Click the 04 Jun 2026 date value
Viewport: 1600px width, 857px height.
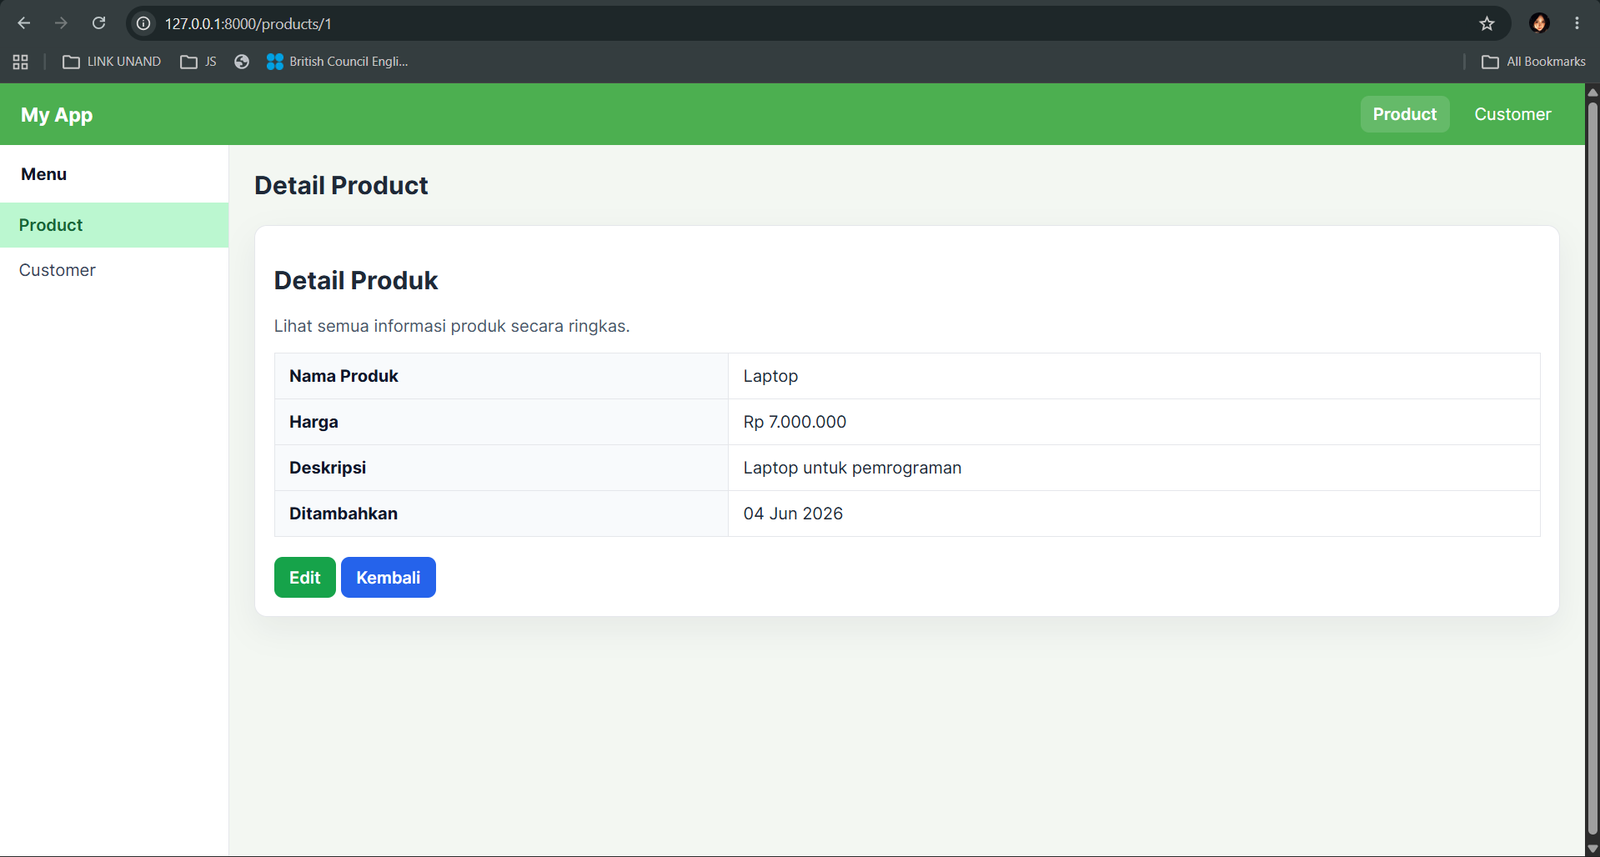click(793, 513)
